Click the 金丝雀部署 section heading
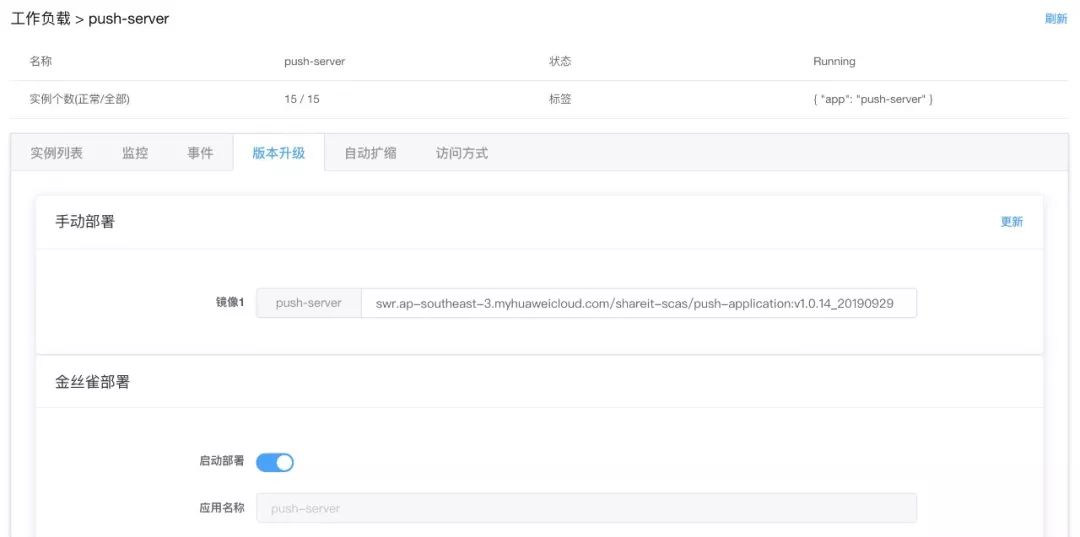Image resolution: width=1080 pixels, height=537 pixels. (x=92, y=382)
